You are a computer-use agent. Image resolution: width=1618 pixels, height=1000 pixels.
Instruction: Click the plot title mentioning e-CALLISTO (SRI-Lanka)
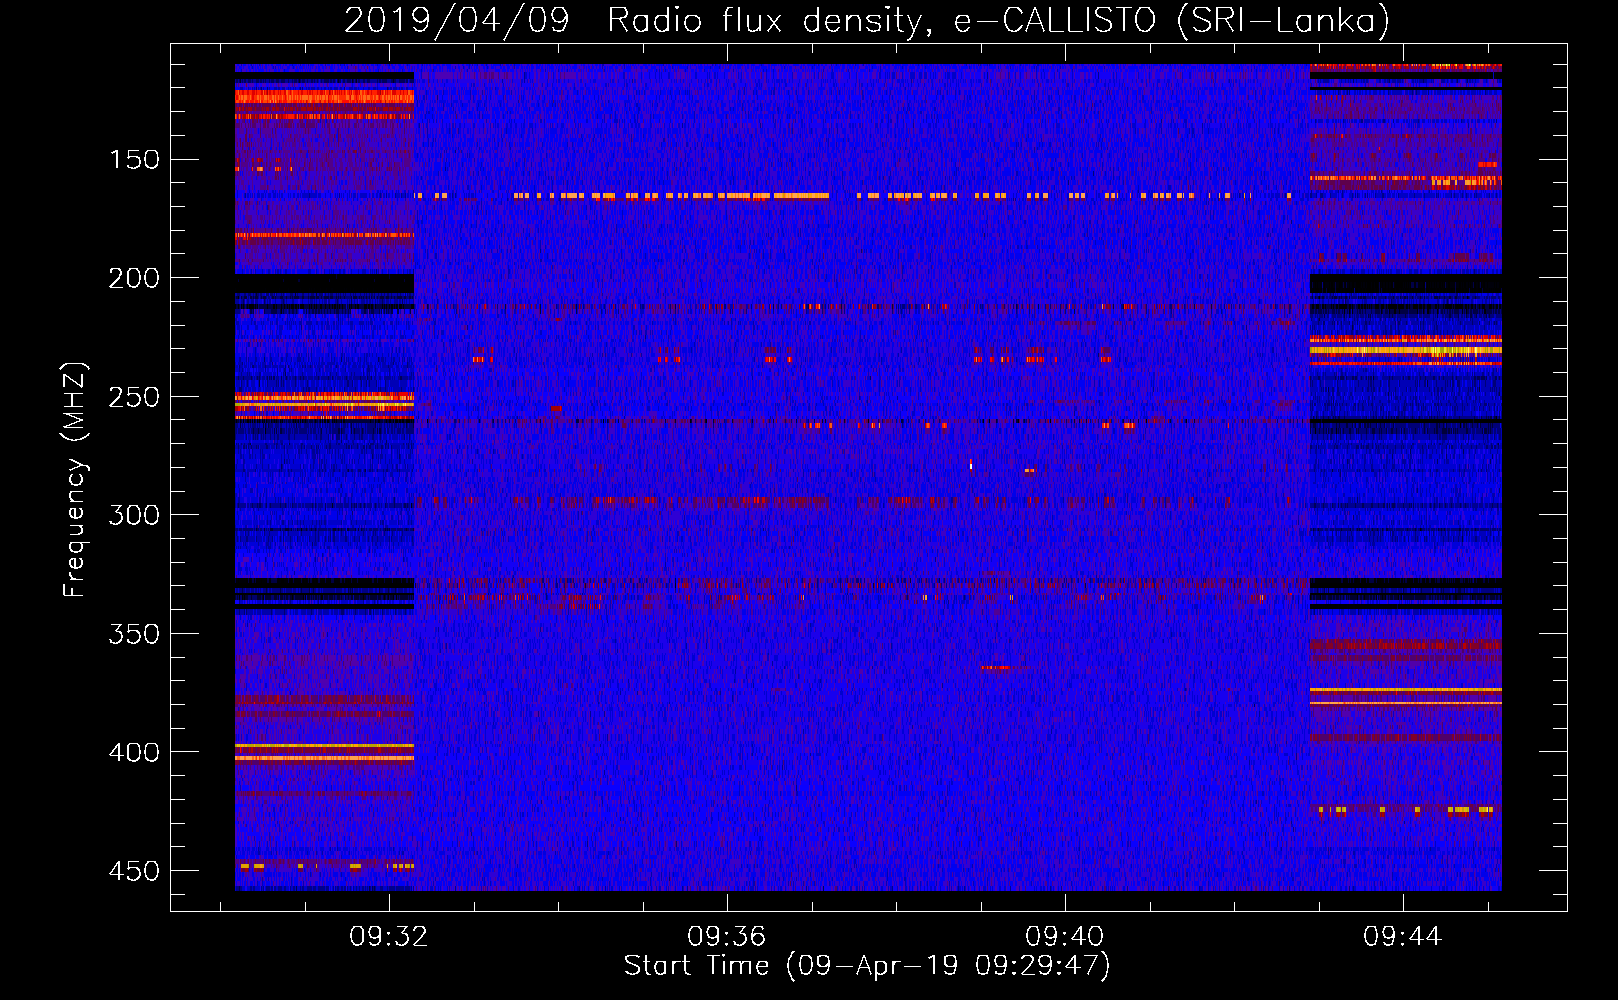coord(867,20)
